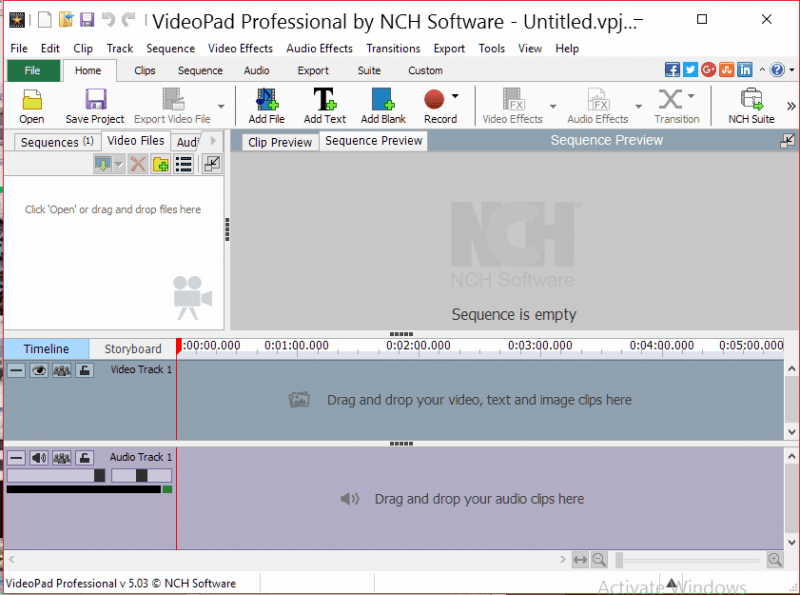Zoom out on the timeline with the magnifier
Viewport: 800px width, 595px height.
click(599, 560)
